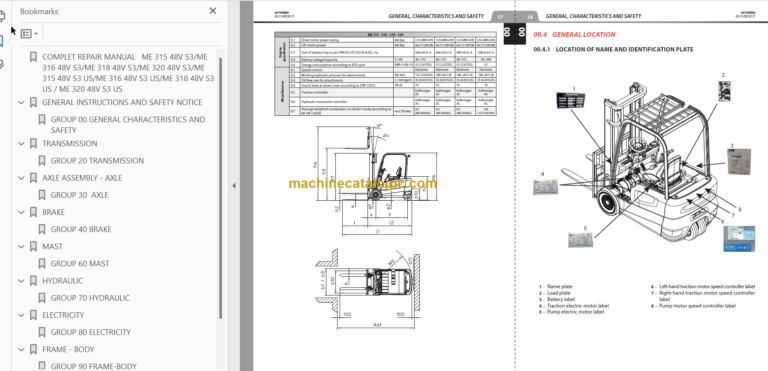The width and height of the screenshot is (768, 371).
Task: Open GROUP 80 ELECTRICITY bookmark
Action: tap(91, 332)
